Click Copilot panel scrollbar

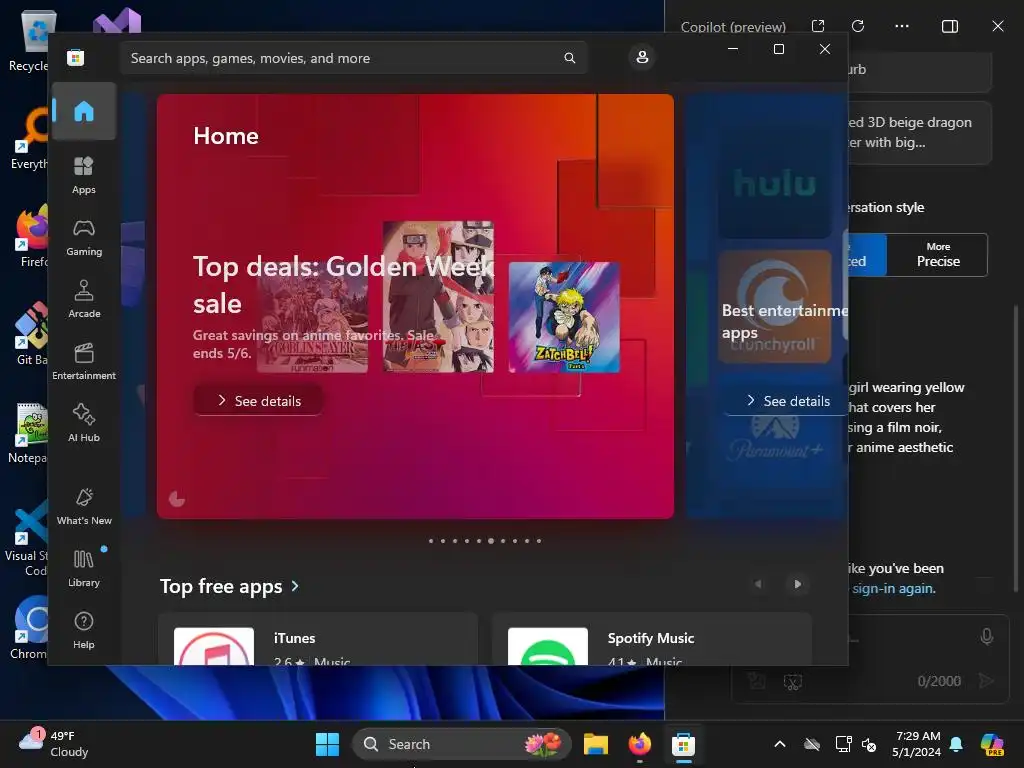(1016, 448)
